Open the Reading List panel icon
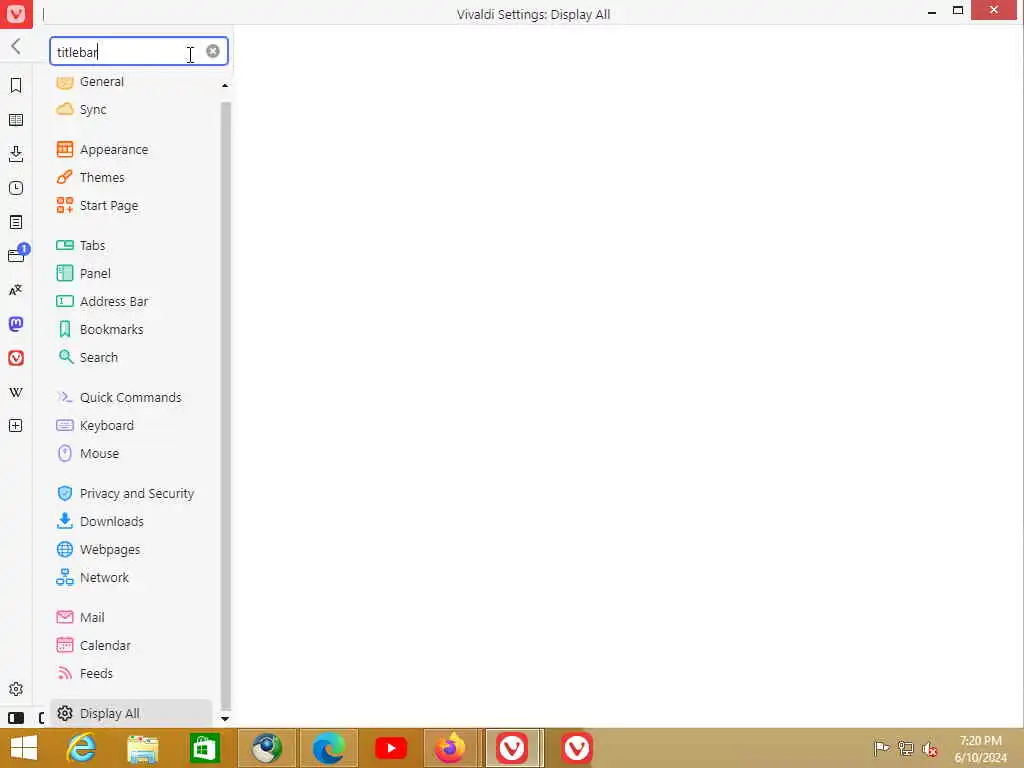The width and height of the screenshot is (1024, 768). tap(16, 120)
